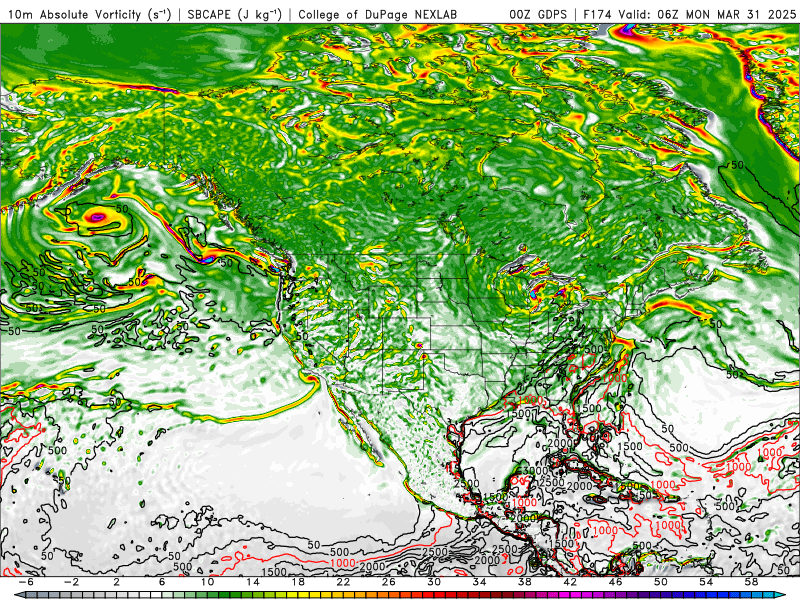Click the "−2" value on the color scale
This screenshot has height=600, width=800.
pyautogui.click(x=71, y=582)
